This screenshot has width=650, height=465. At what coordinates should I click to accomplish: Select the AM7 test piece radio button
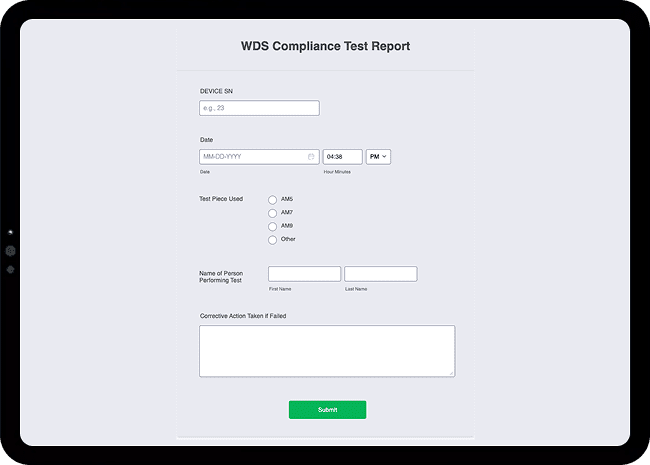[x=272, y=213]
